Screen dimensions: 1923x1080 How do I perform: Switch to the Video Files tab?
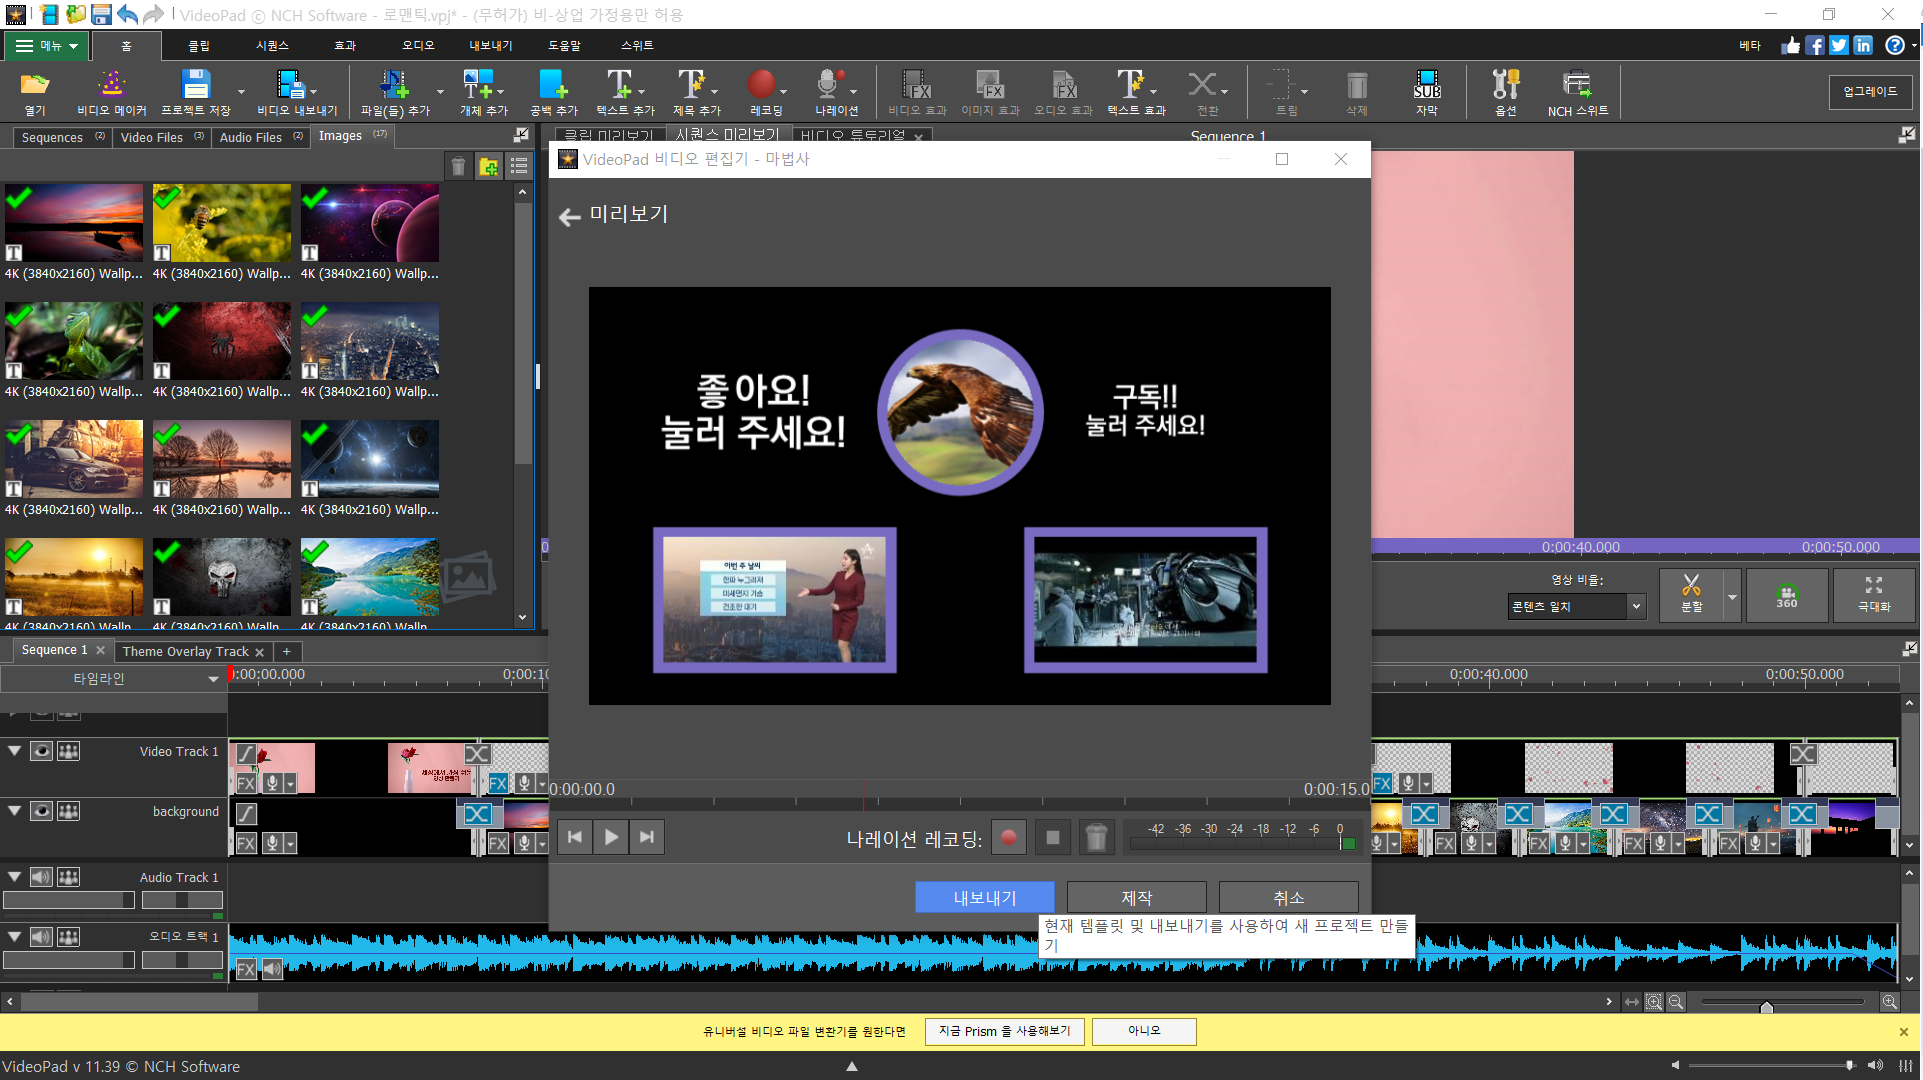pyautogui.click(x=152, y=137)
